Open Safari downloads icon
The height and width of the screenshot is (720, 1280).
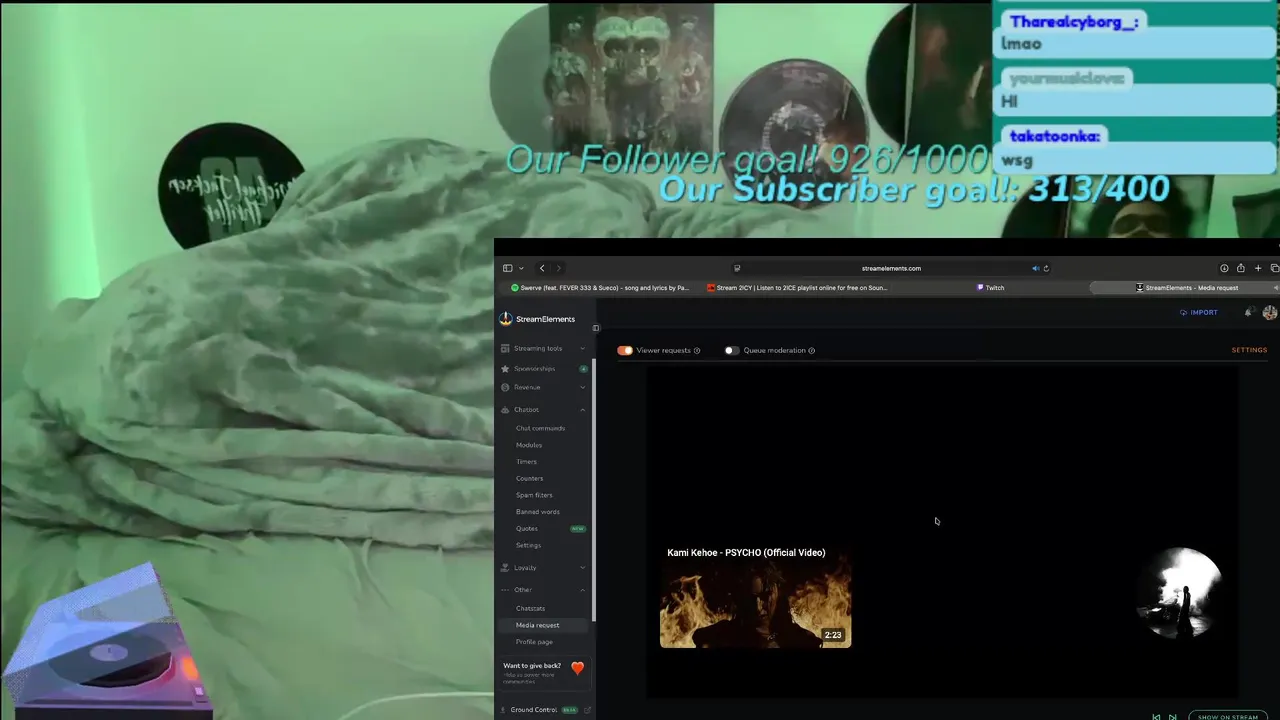[x=1224, y=268]
